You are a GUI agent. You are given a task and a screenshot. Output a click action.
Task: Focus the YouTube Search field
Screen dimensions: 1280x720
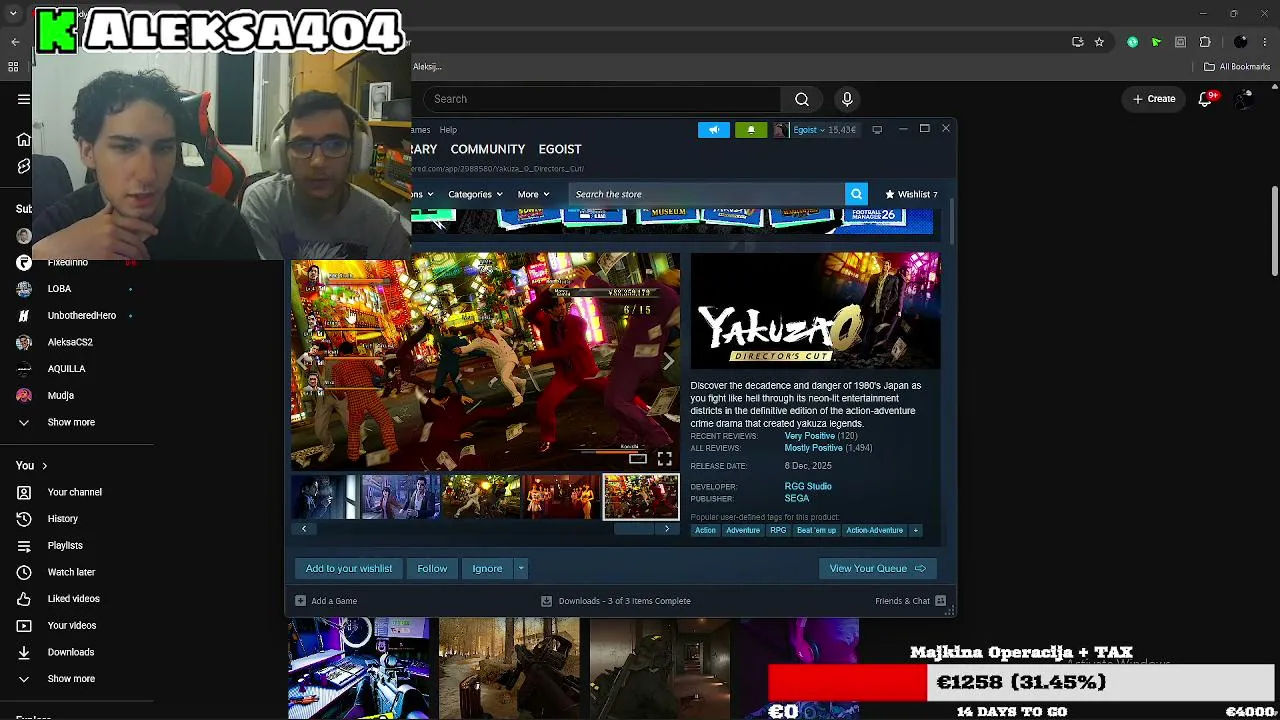click(601, 99)
